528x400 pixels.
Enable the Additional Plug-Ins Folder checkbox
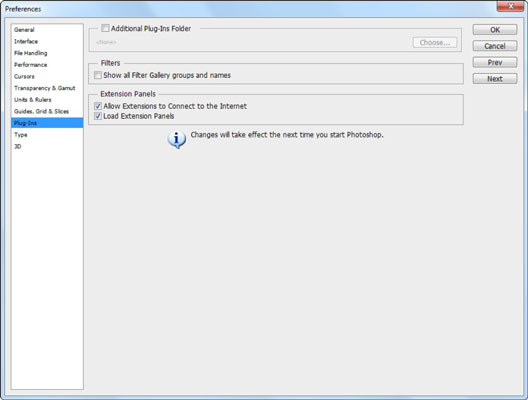tap(105, 28)
